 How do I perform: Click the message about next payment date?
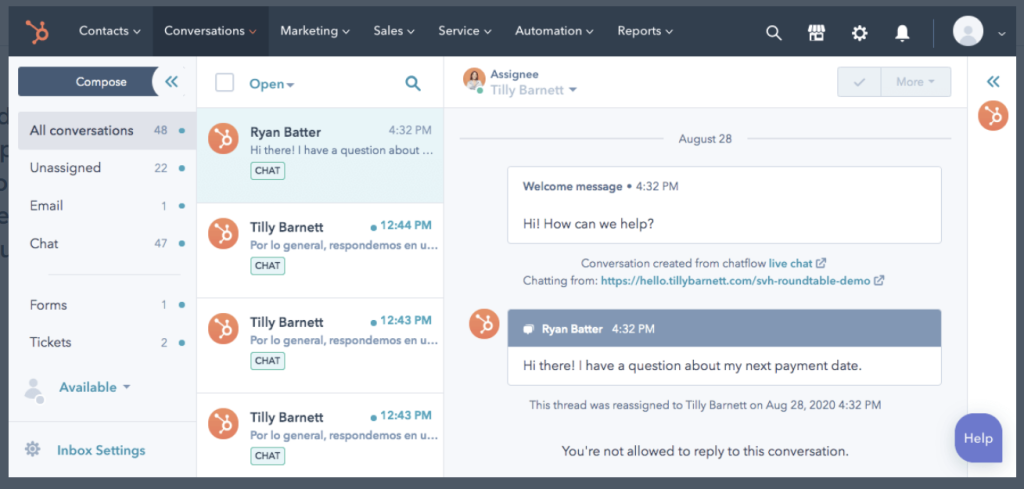pyautogui.click(x=692, y=366)
